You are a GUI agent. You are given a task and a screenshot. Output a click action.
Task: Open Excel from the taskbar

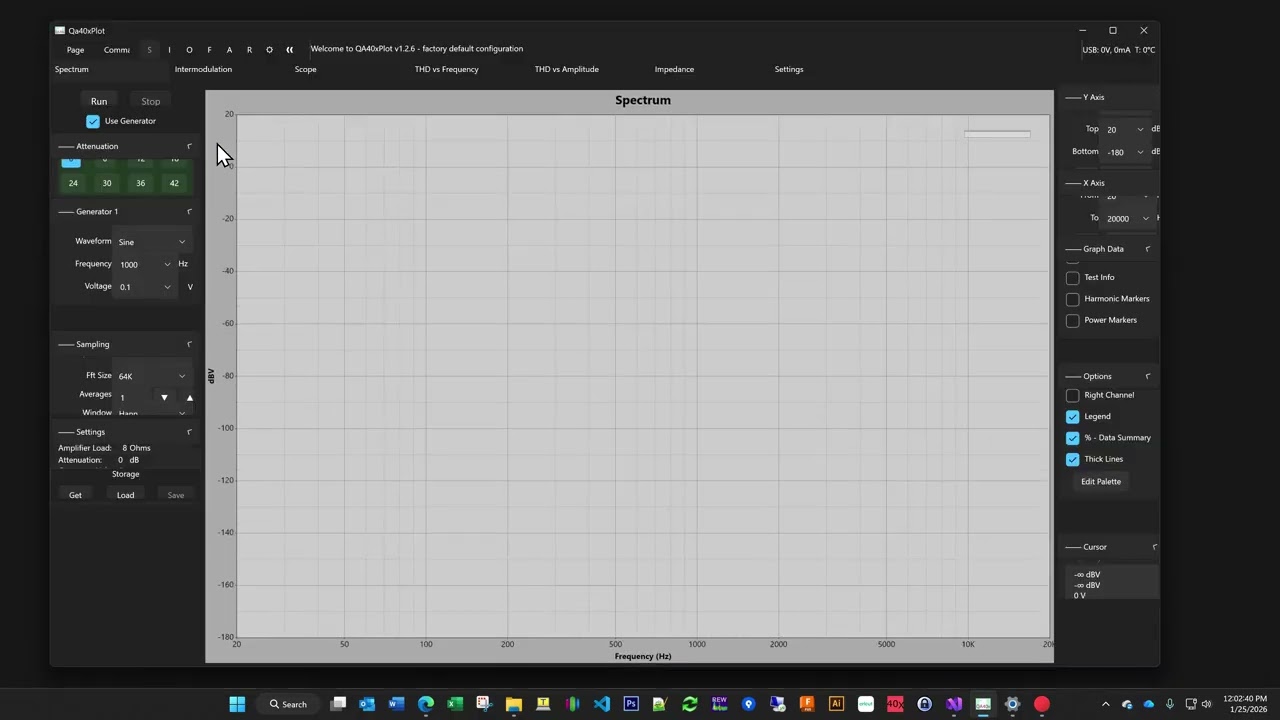[455, 704]
